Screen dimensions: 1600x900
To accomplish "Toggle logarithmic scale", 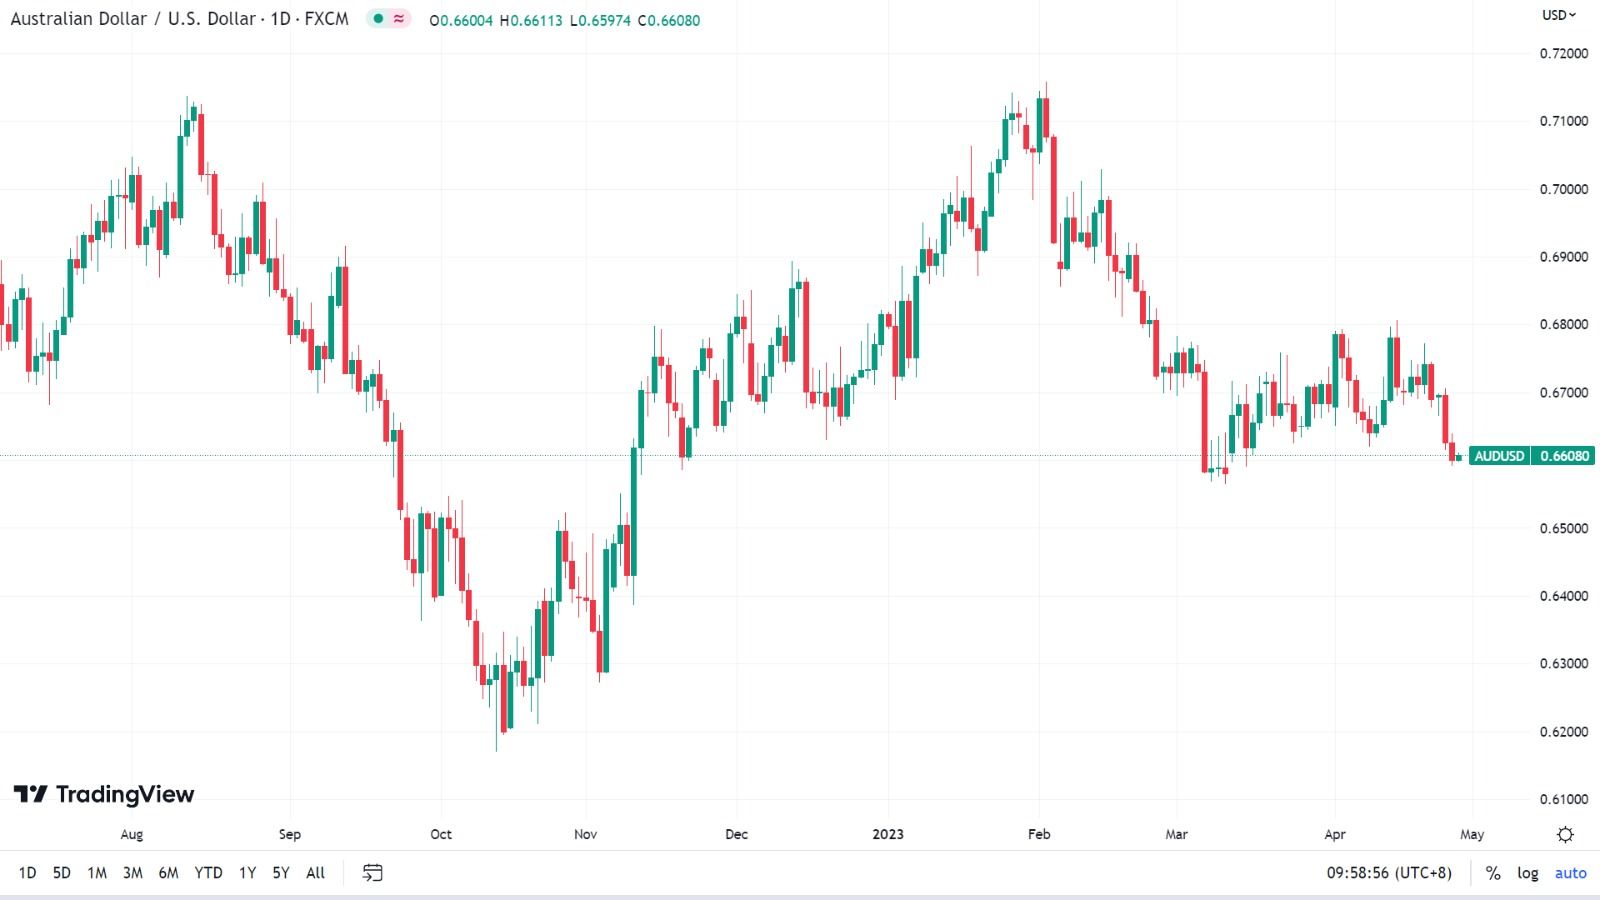I will pyautogui.click(x=1528, y=873).
